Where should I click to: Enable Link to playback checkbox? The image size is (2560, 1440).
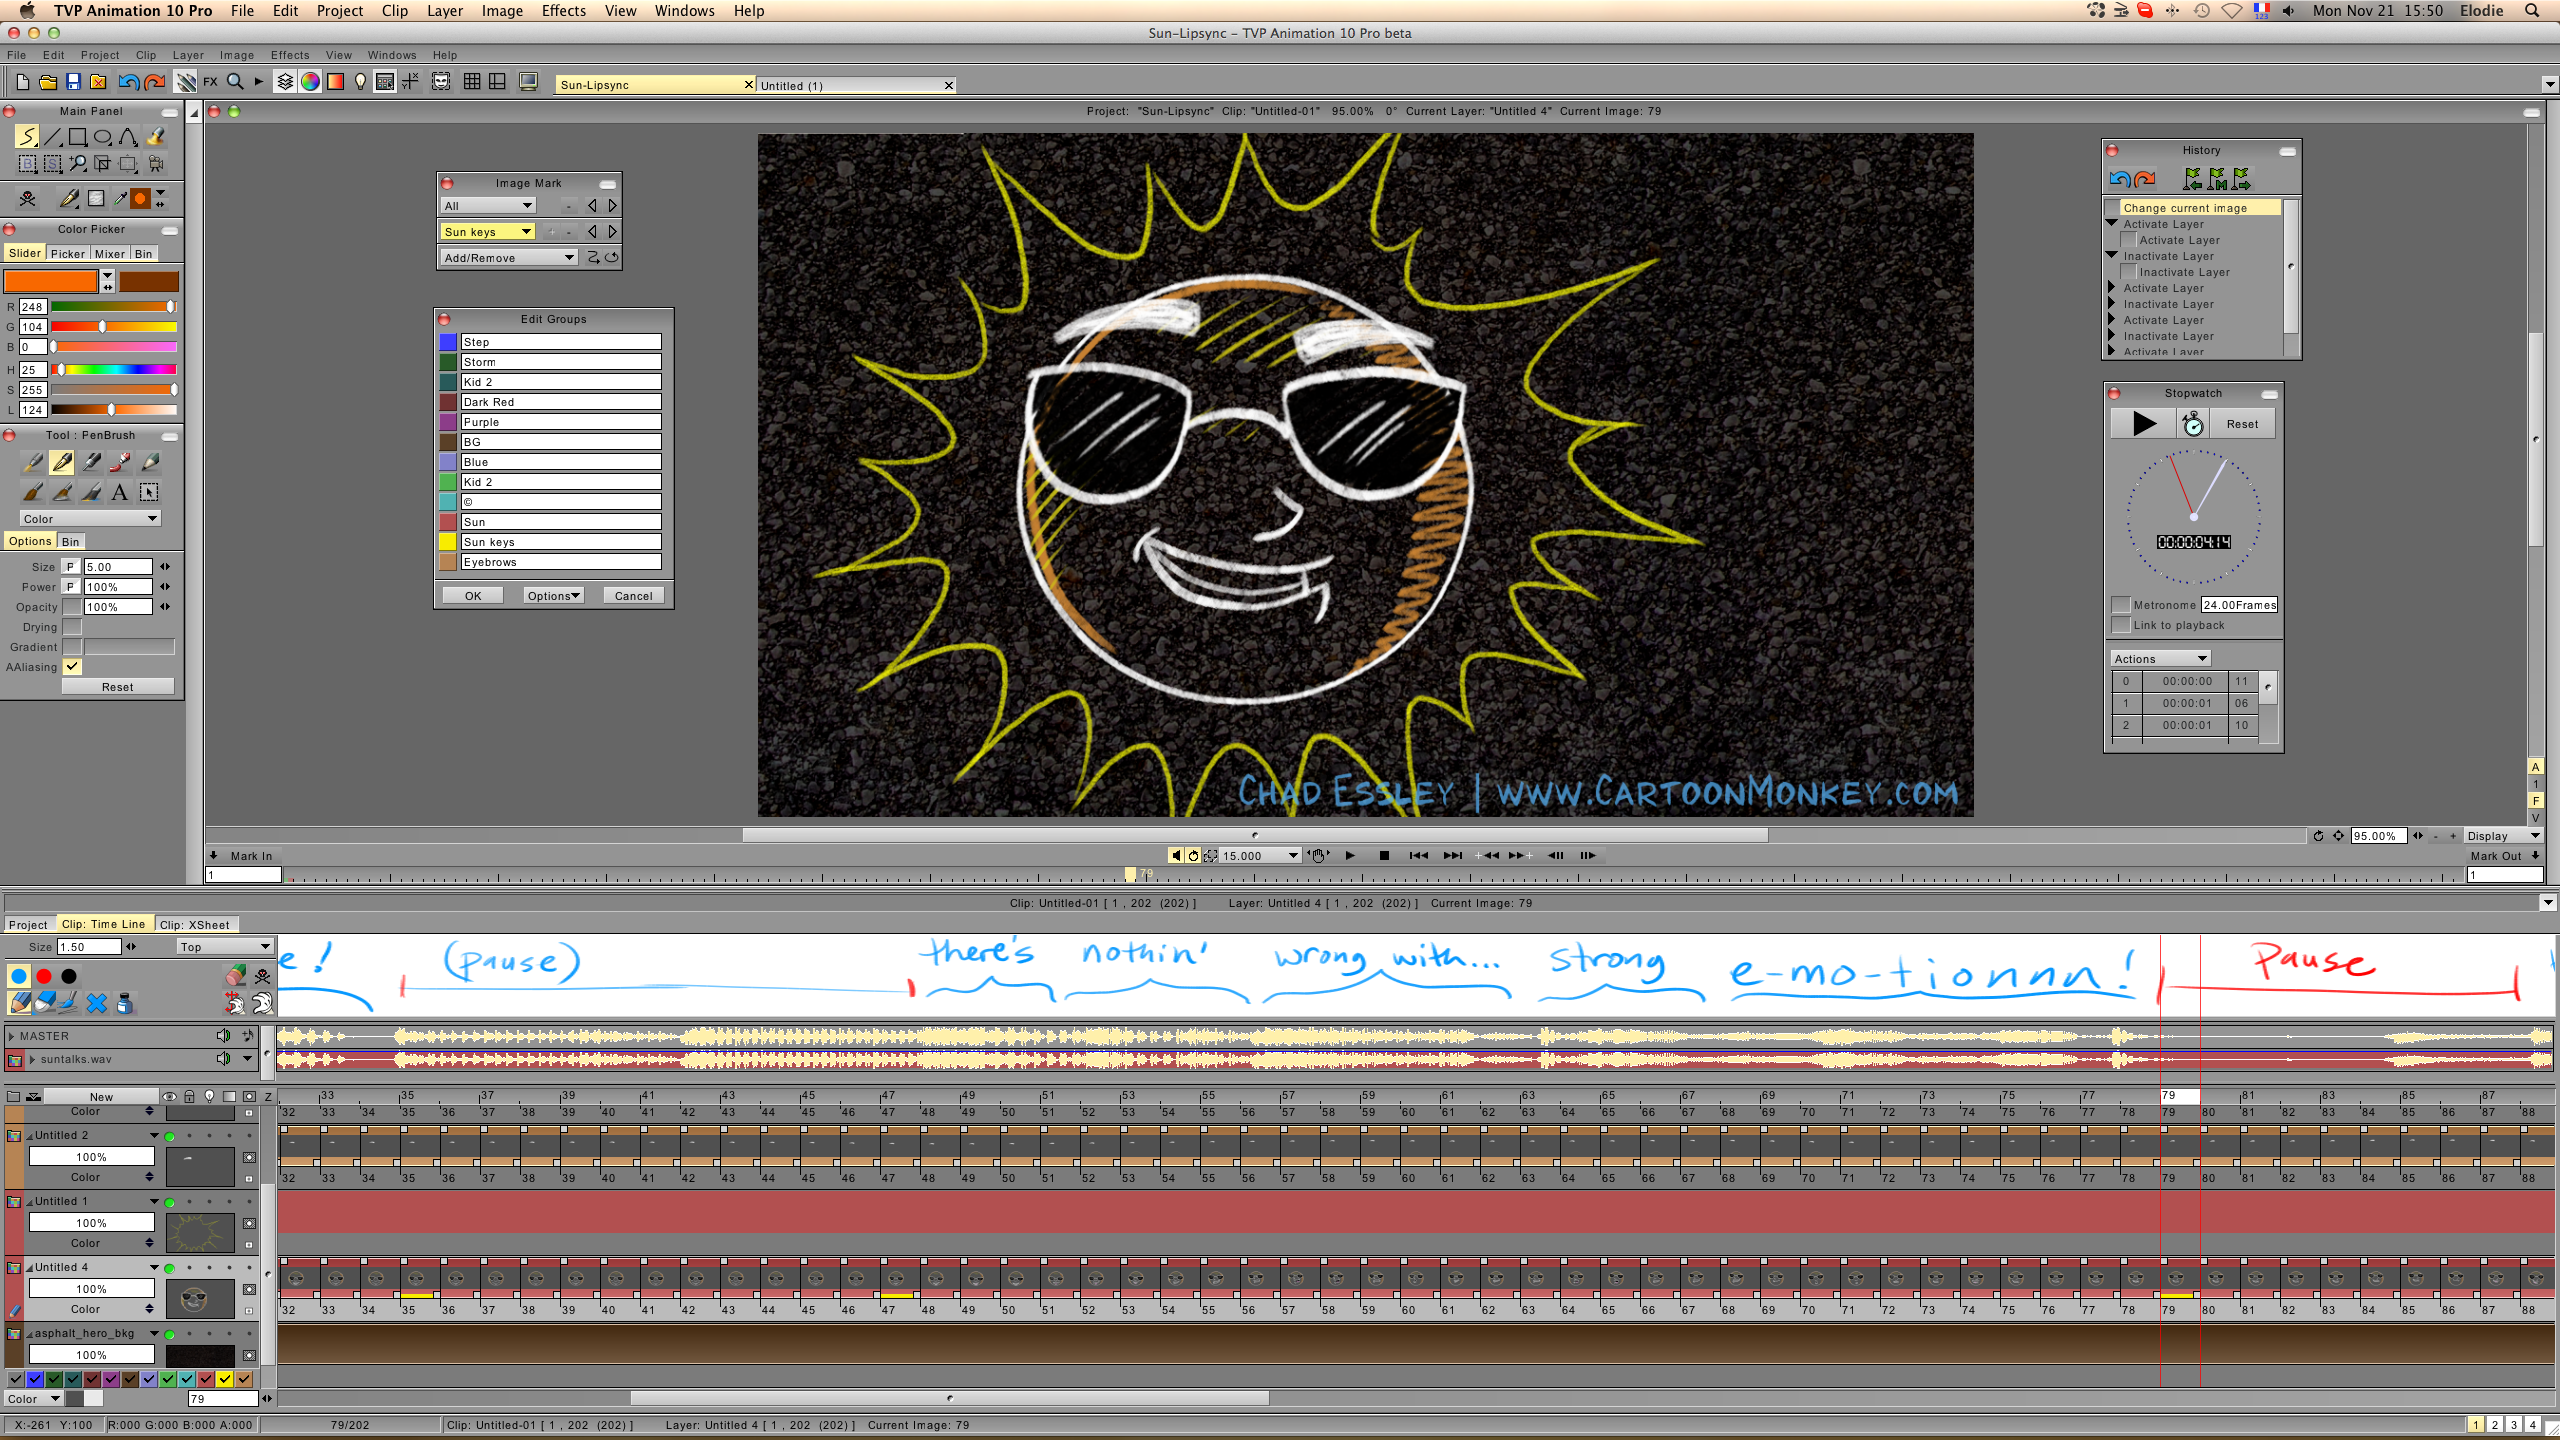[x=2120, y=625]
